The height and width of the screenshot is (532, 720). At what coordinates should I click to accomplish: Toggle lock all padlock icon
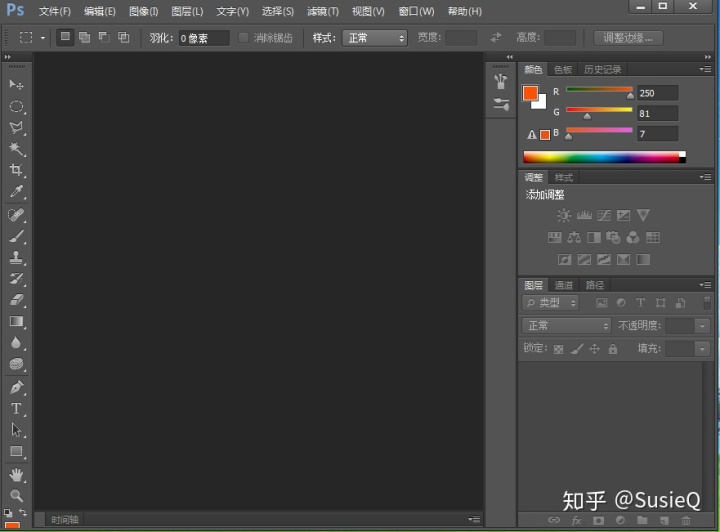point(613,349)
